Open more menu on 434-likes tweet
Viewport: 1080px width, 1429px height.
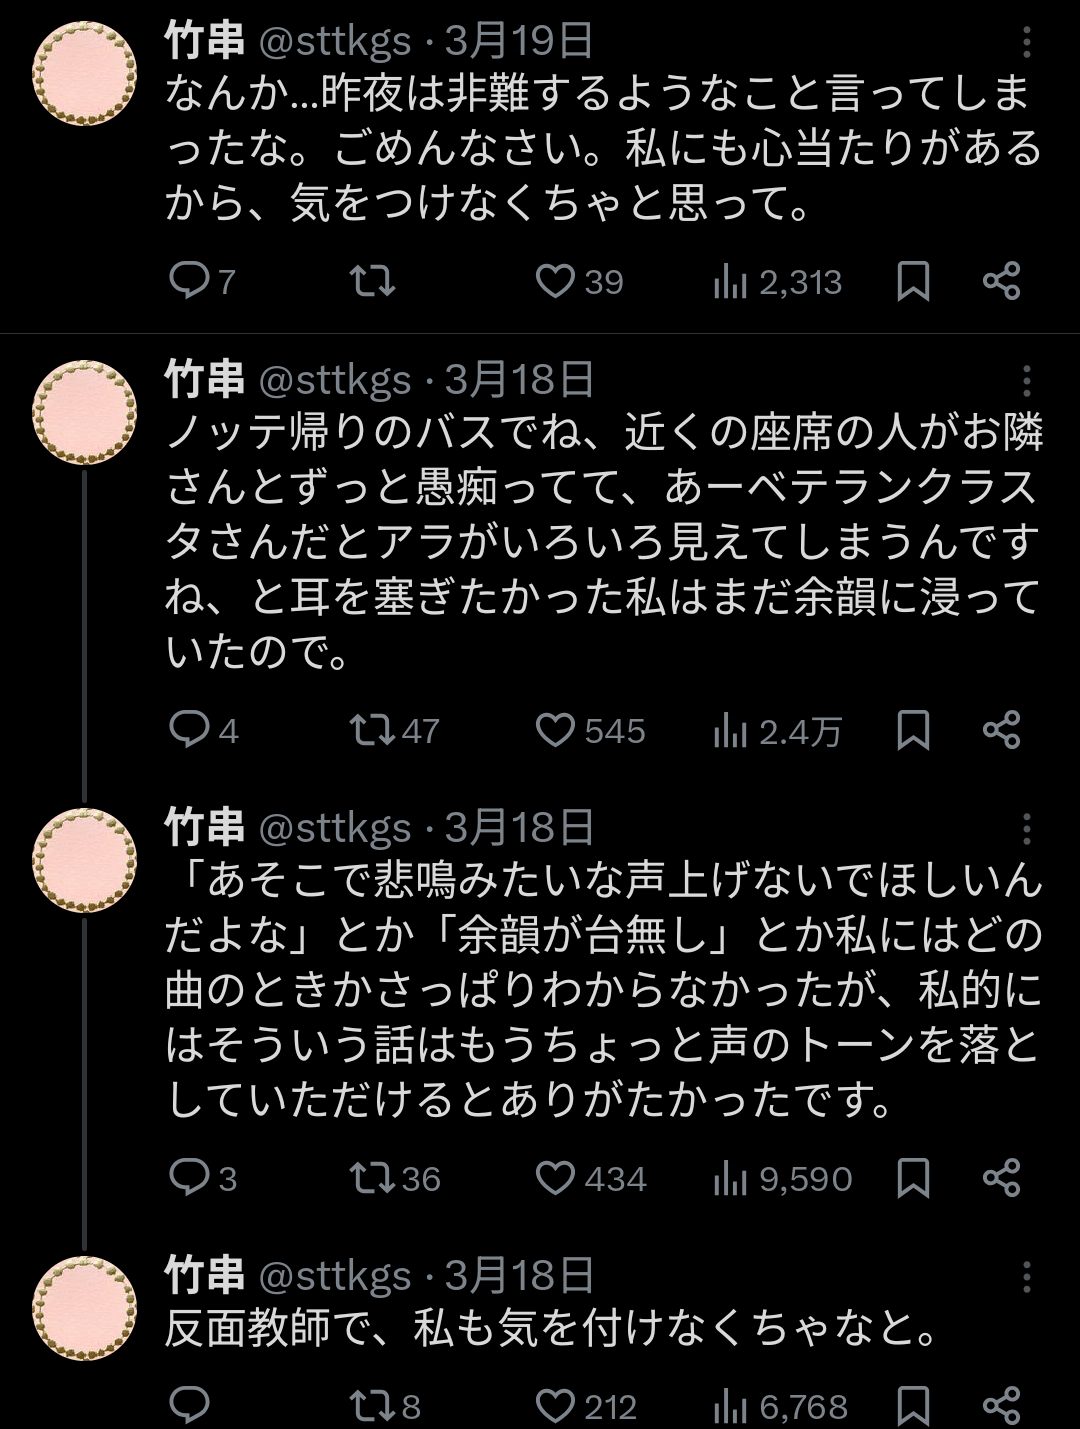(1026, 828)
